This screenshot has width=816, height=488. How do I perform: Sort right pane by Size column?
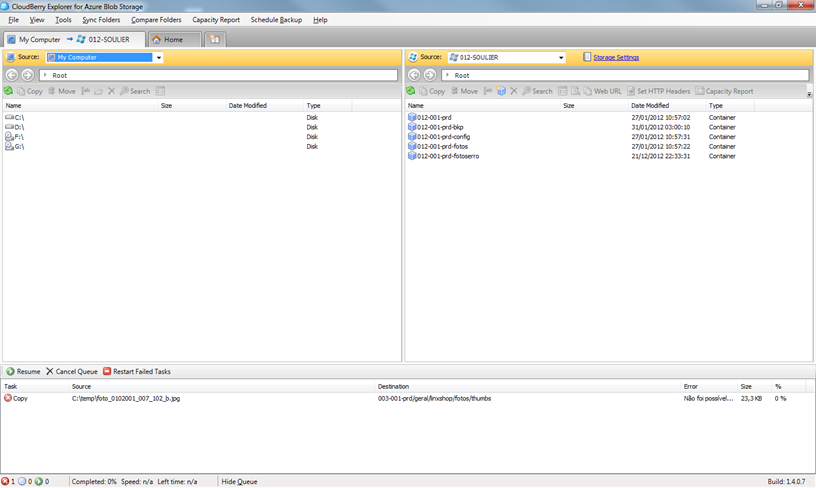pos(594,106)
